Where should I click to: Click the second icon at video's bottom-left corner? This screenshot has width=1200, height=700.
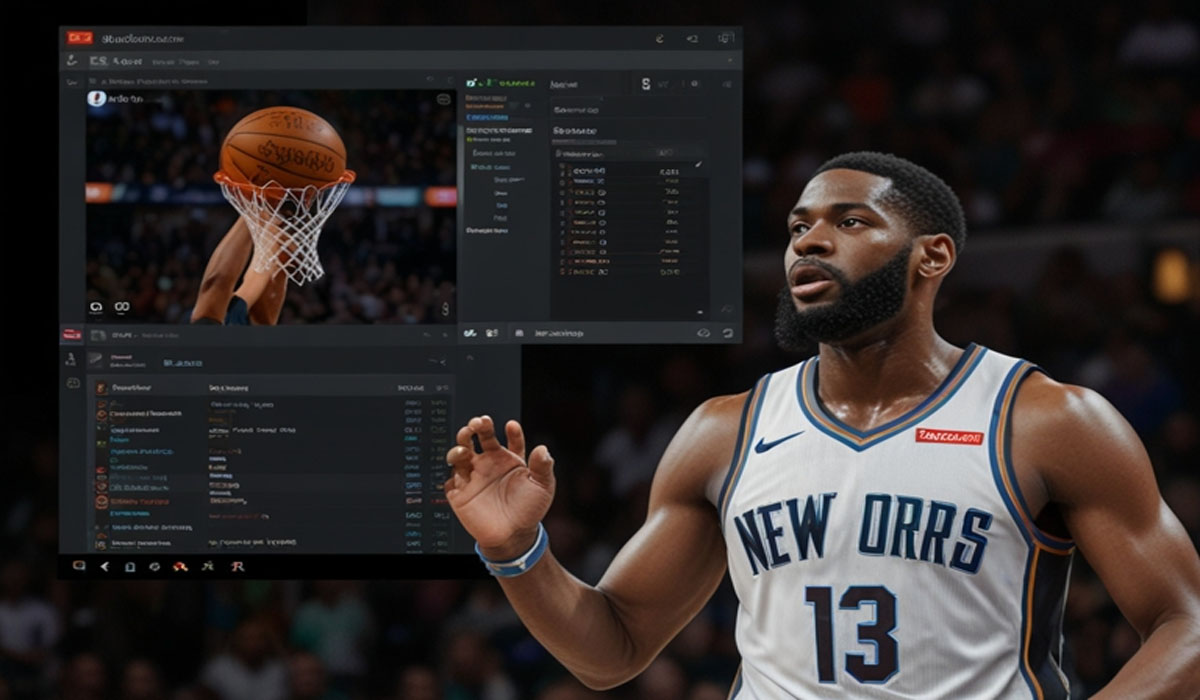pyautogui.click(x=122, y=308)
